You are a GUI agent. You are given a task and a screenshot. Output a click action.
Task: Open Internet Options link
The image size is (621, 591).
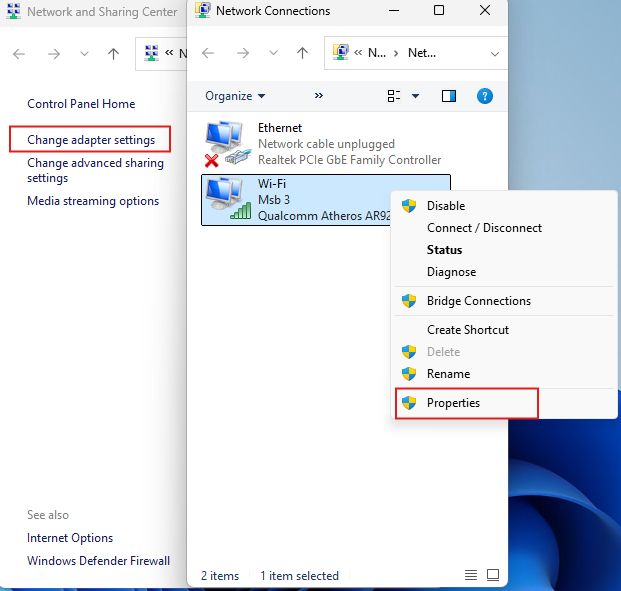(x=70, y=538)
